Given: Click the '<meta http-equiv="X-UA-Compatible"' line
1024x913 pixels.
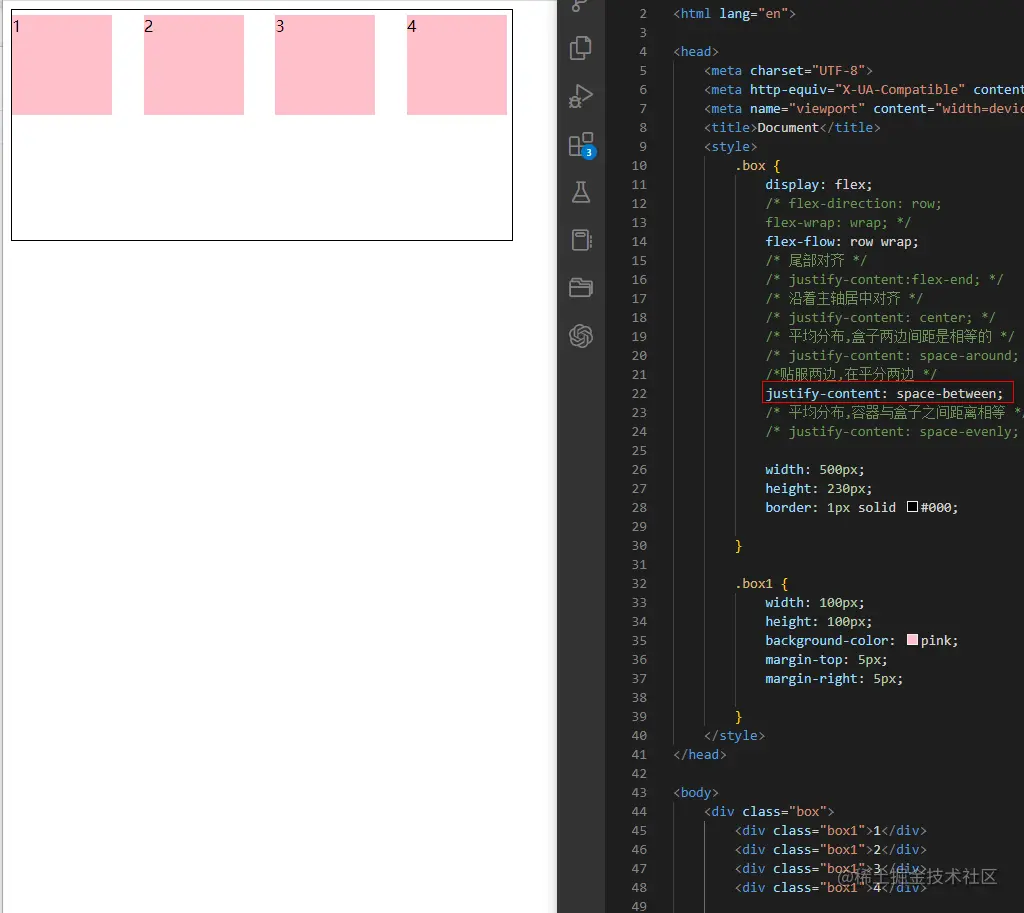Looking at the screenshot, I should point(864,89).
